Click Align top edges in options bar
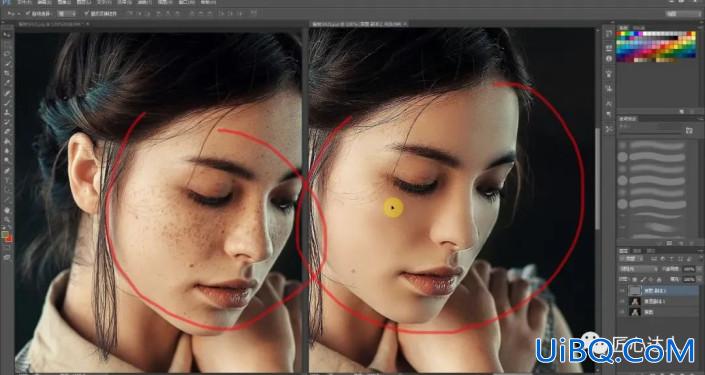The width and height of the screenshot is (705, 375). (x=130, y=13)
